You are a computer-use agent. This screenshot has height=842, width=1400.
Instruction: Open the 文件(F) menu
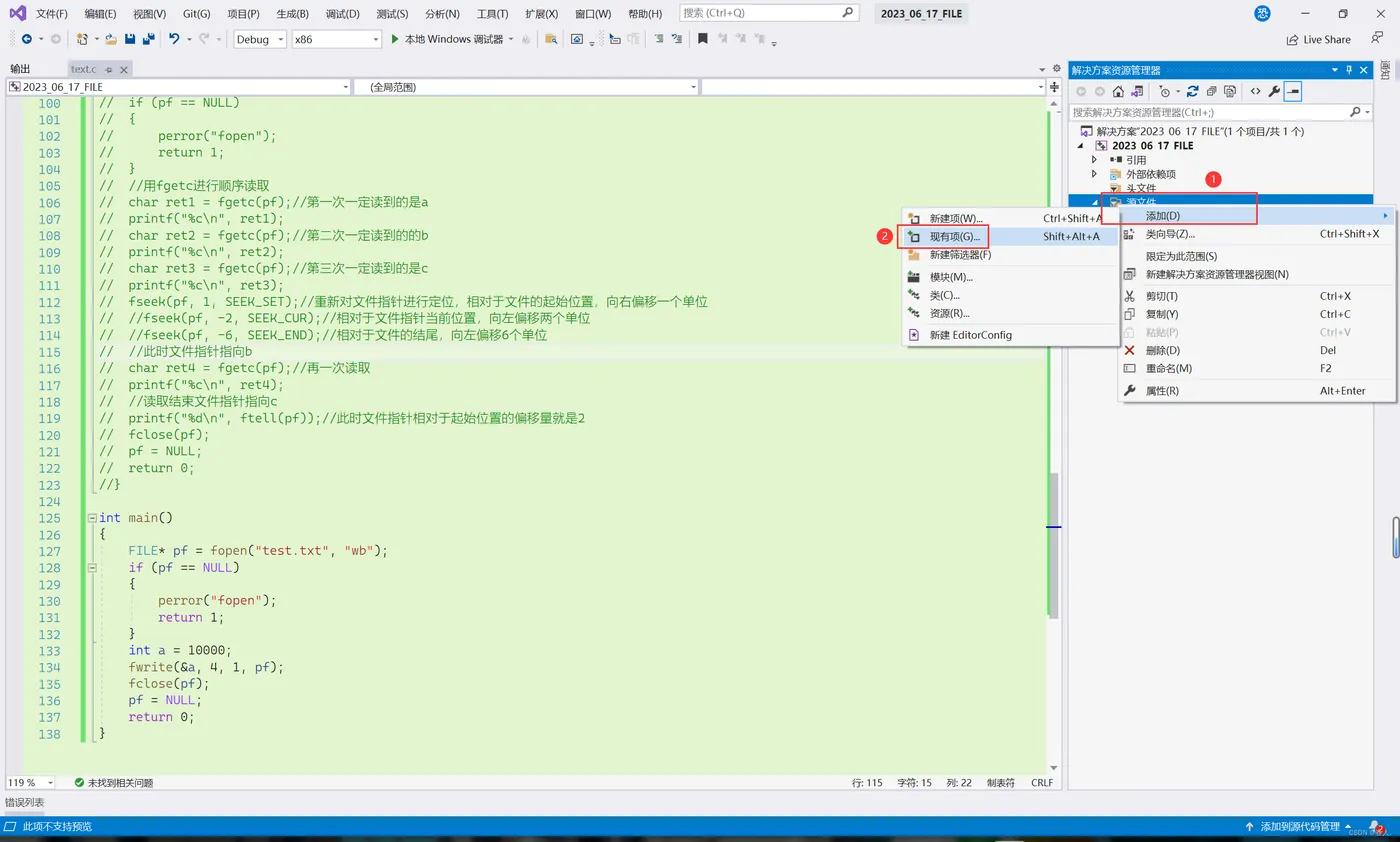coord(52,14)
